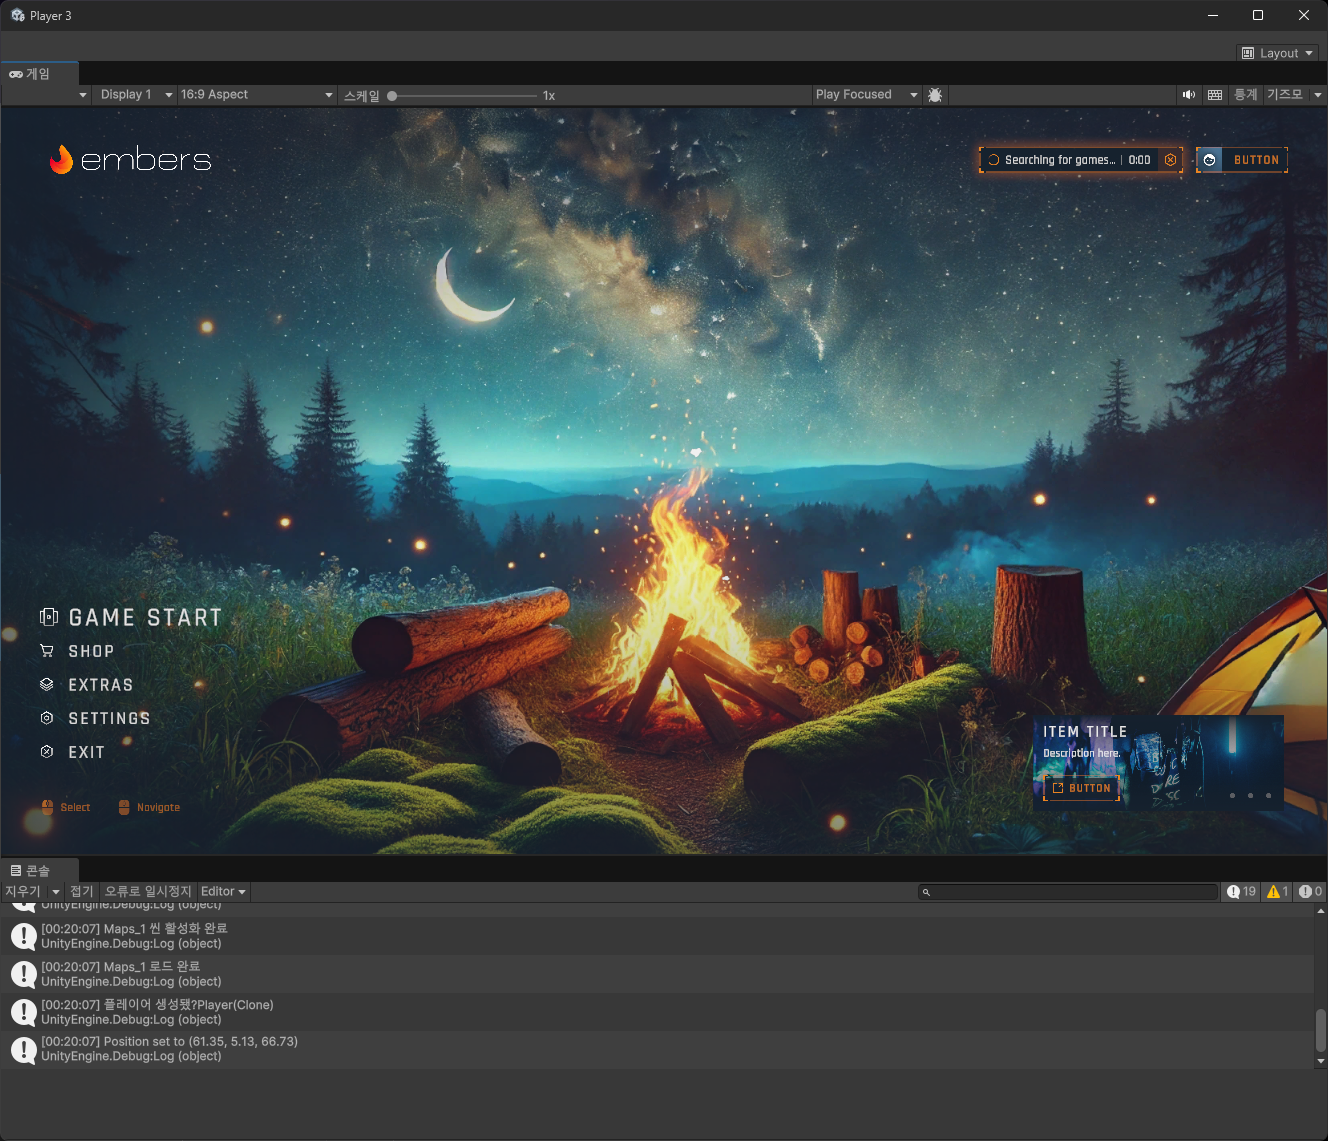Open the Layout dropdown
This screenshot has width=1328, height=1141.
1278,53
